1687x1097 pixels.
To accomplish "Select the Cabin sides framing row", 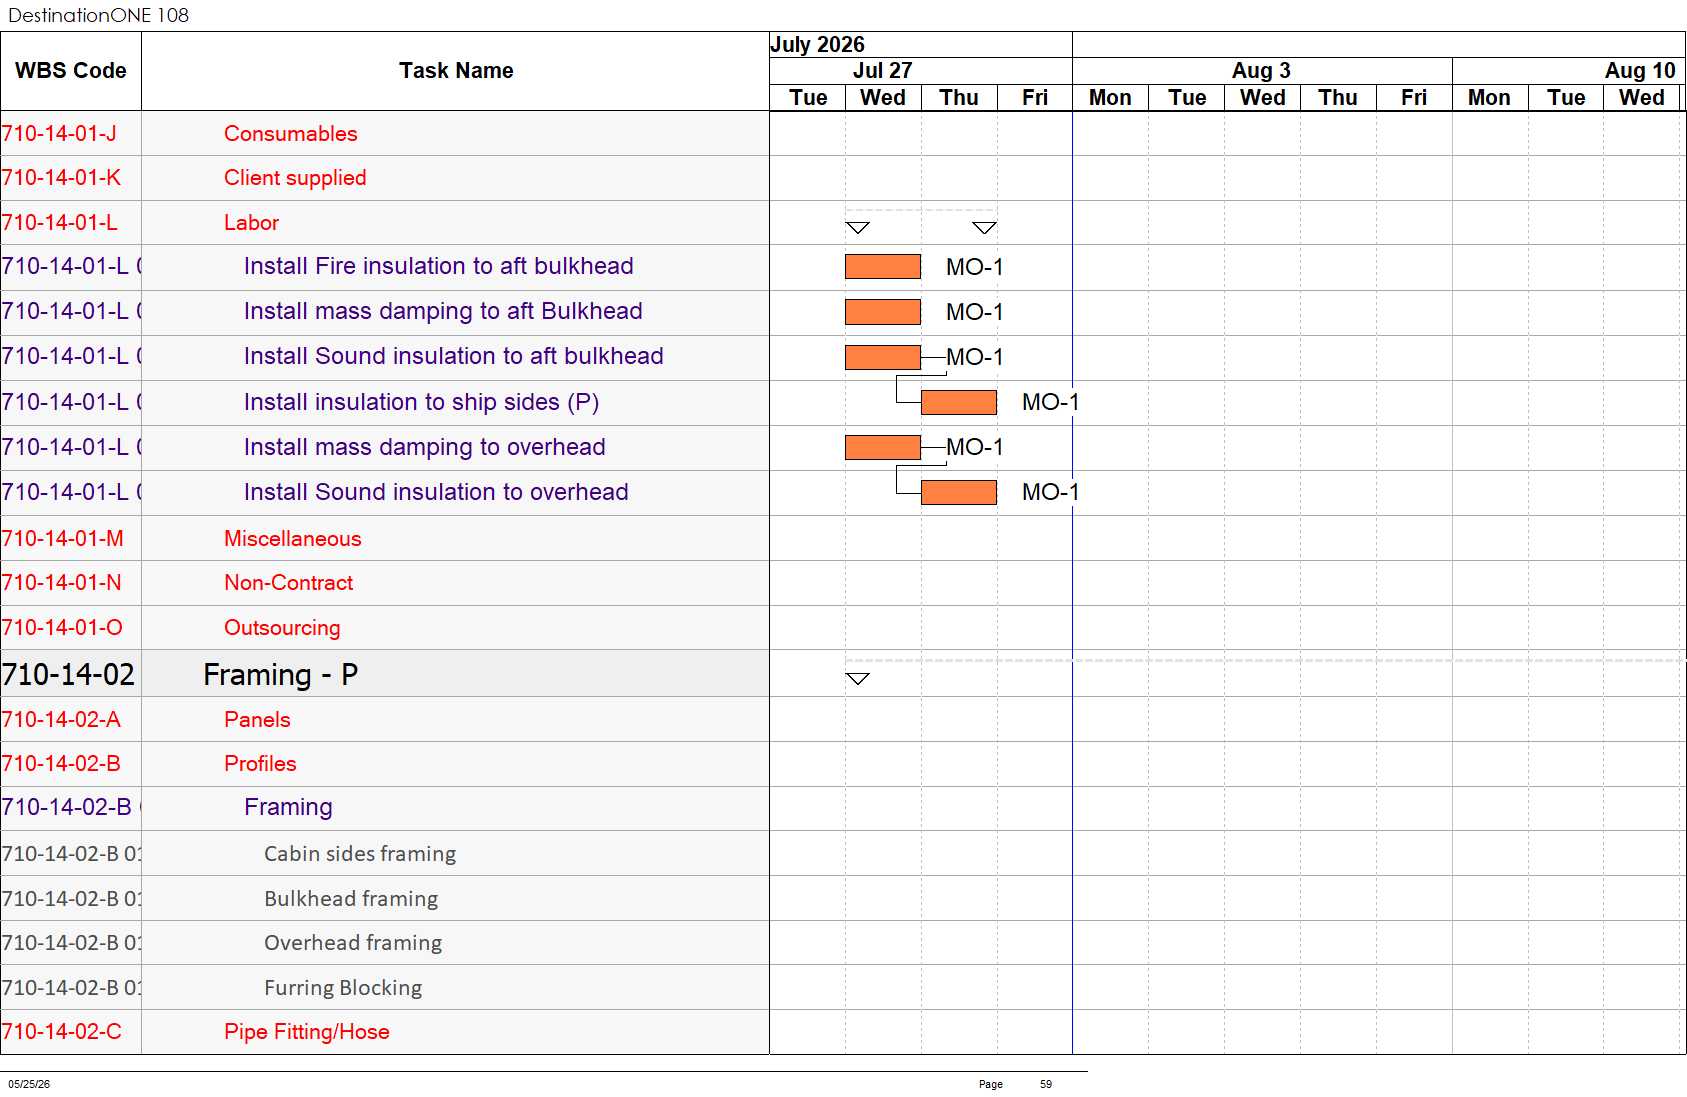I will pos(385,854).
